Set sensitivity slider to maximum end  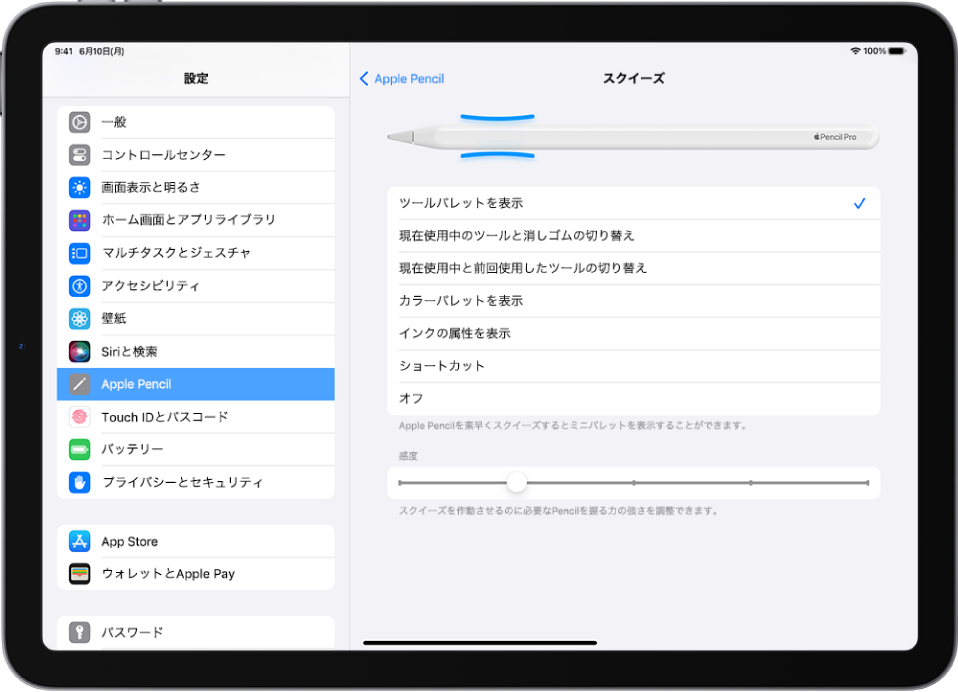[x=867, y=483]
